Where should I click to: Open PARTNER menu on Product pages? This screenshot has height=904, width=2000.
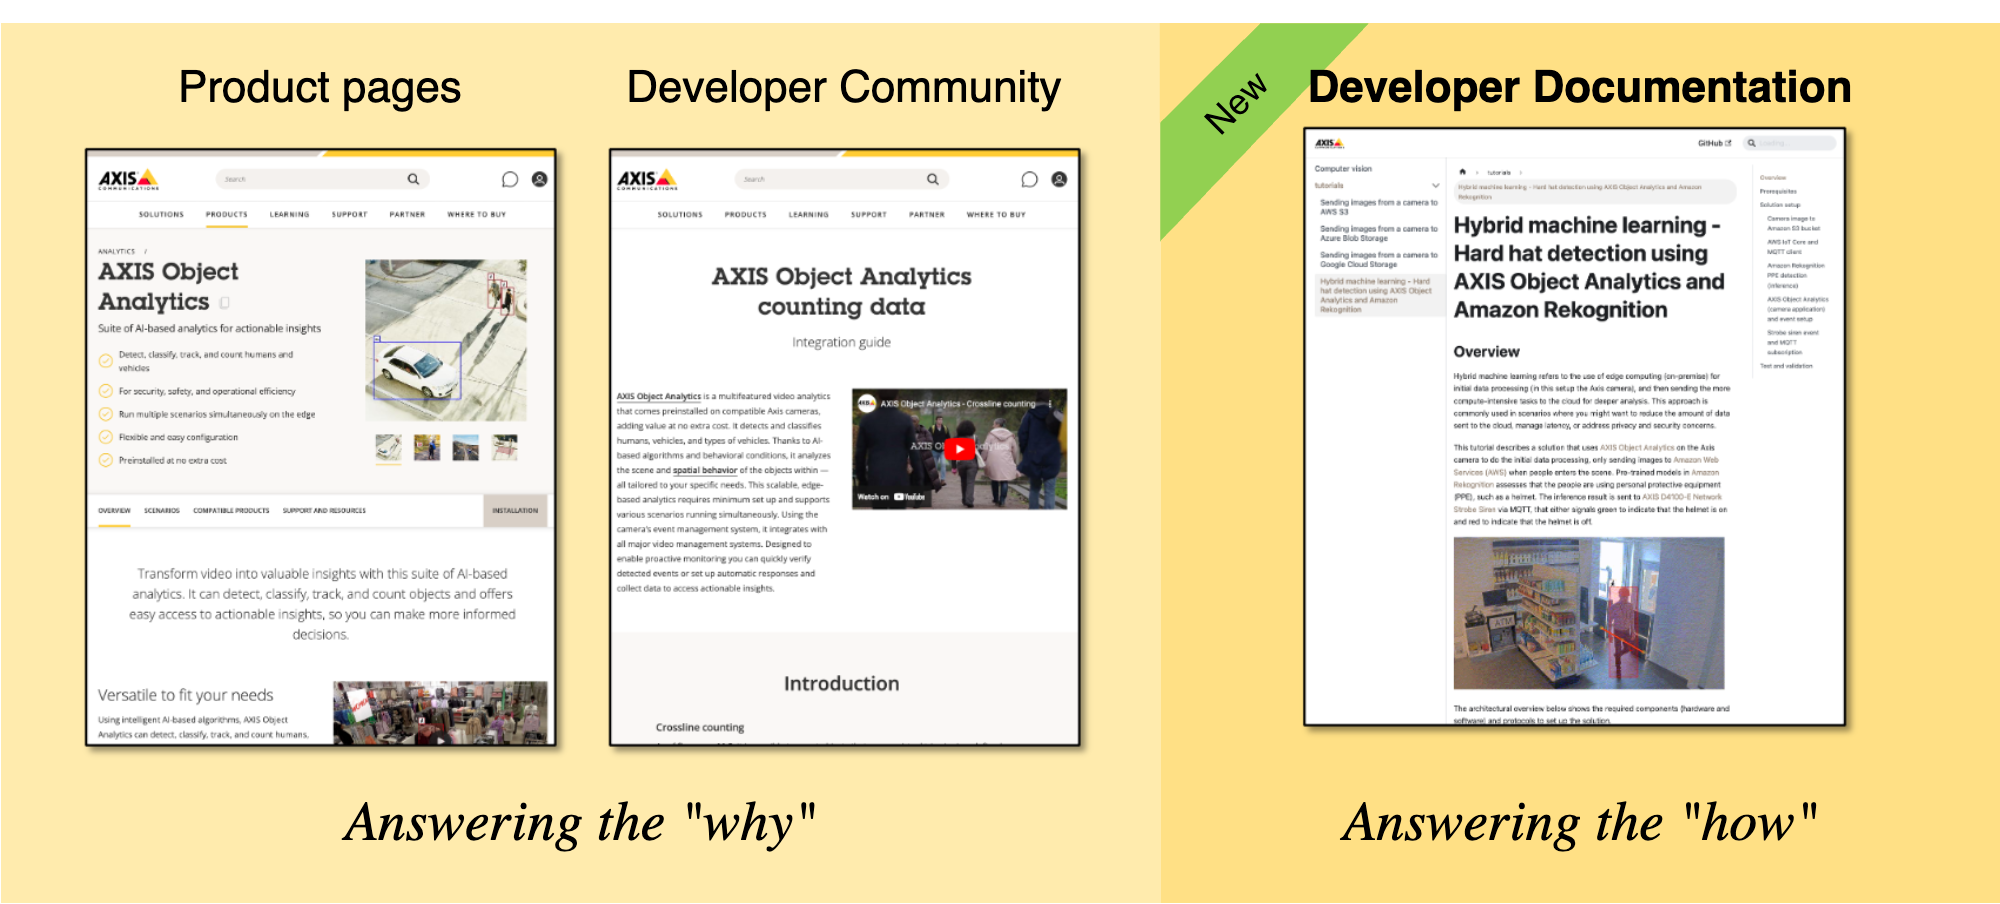[407, 214]
